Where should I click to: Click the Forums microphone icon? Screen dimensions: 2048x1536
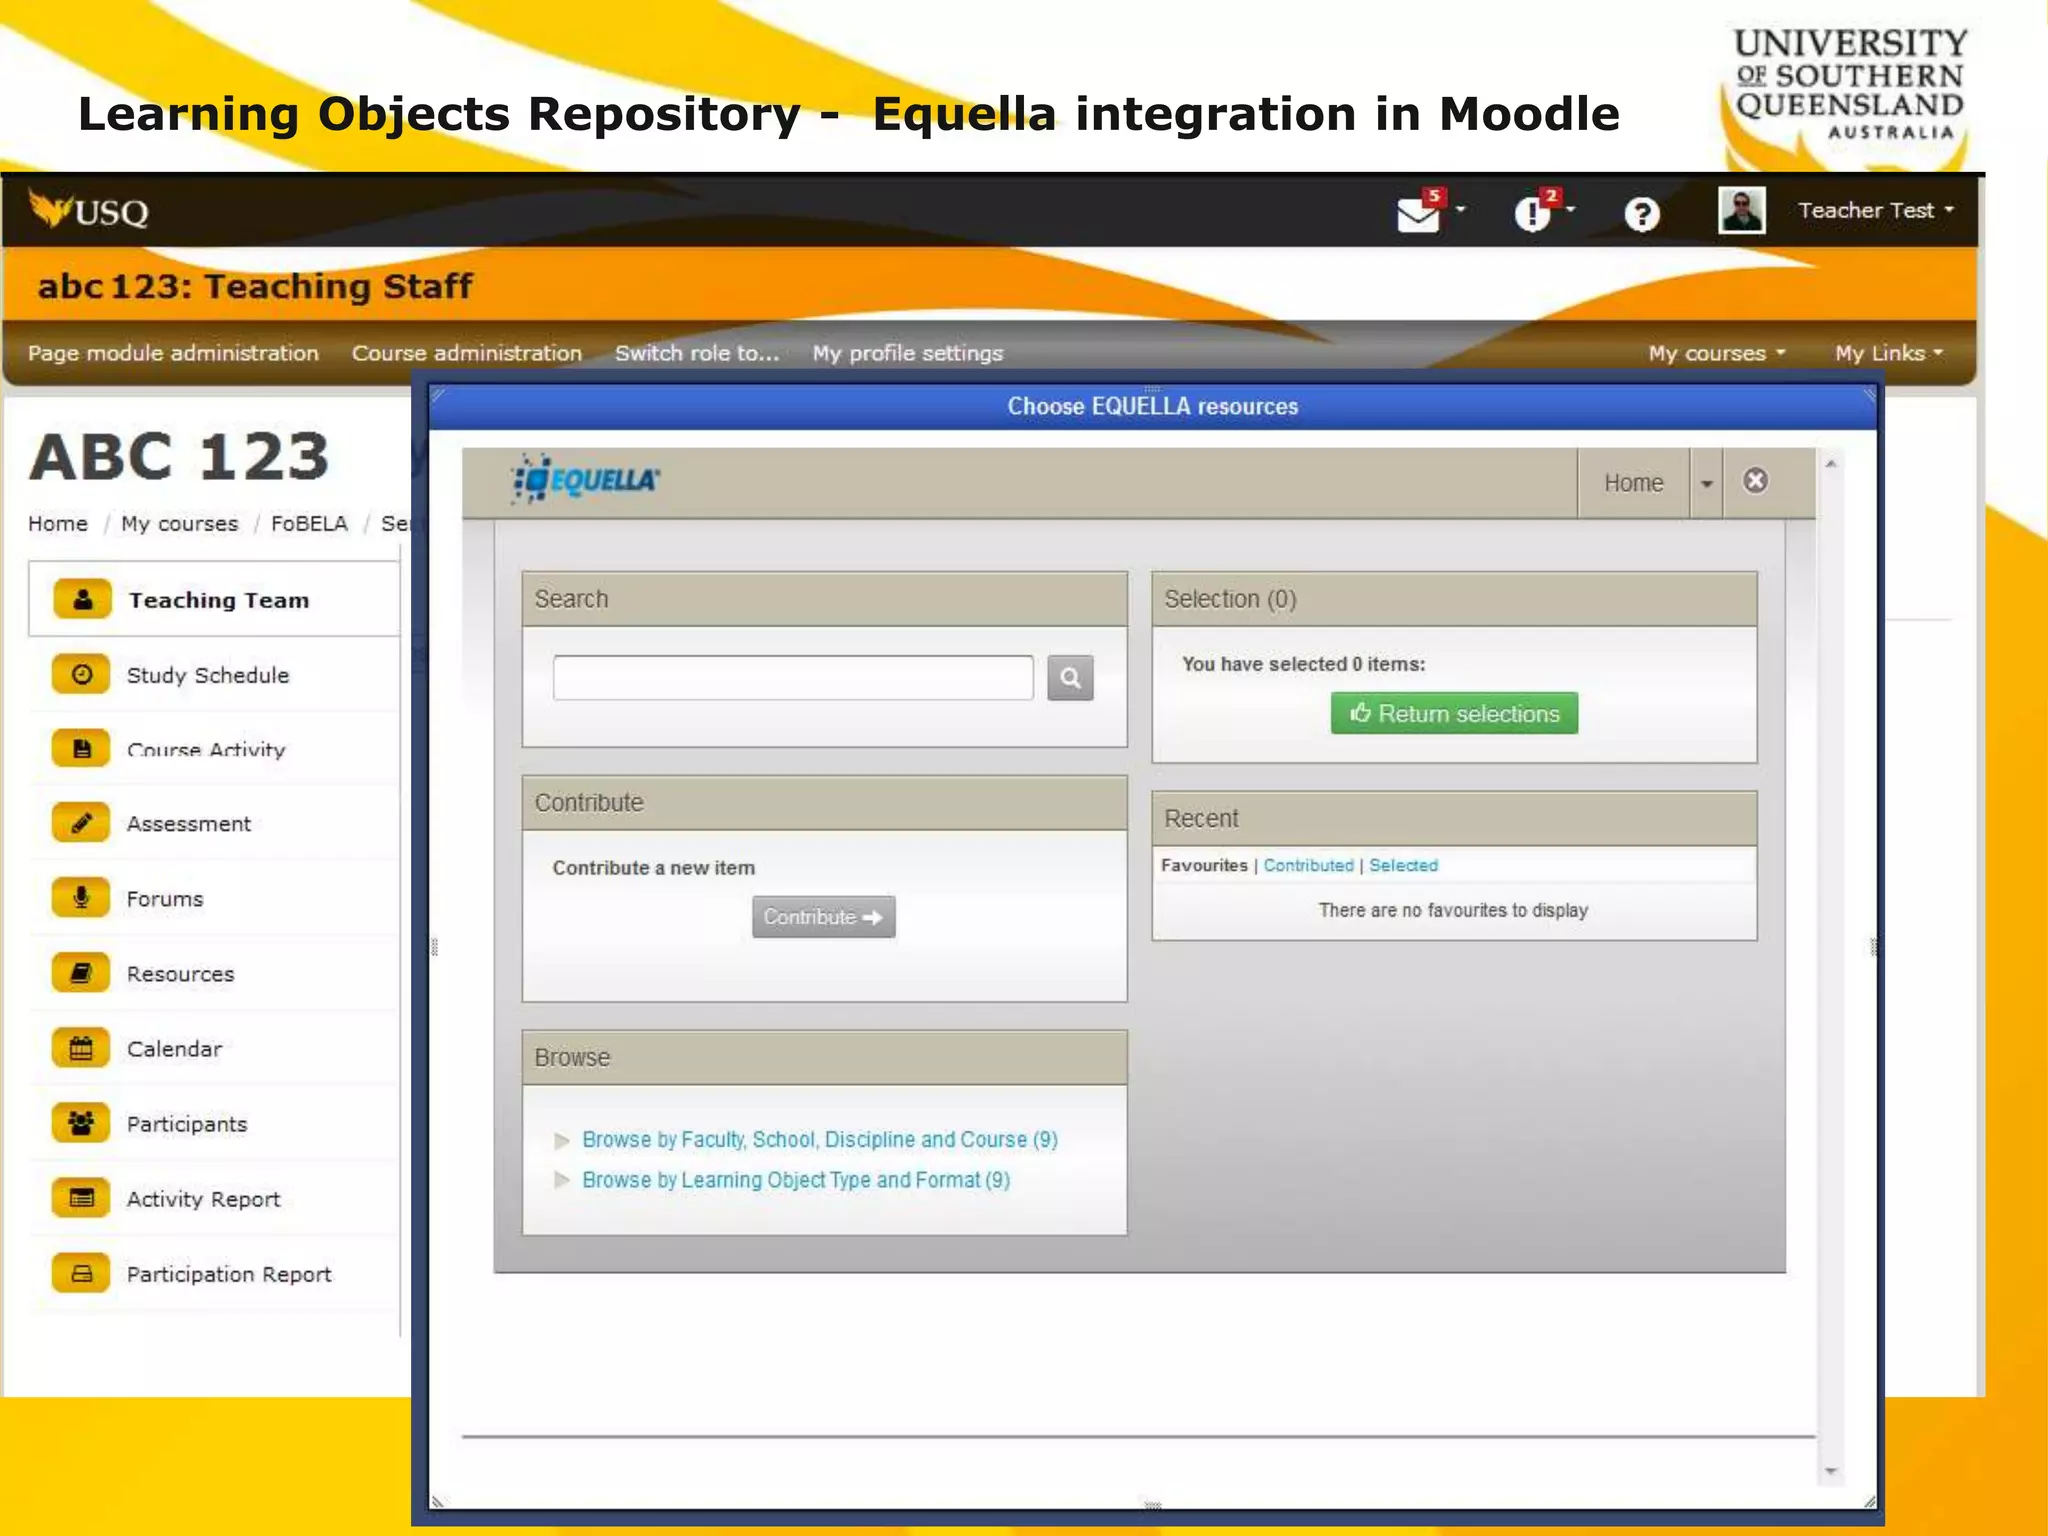pyautogui.click(x=82, y=898)
